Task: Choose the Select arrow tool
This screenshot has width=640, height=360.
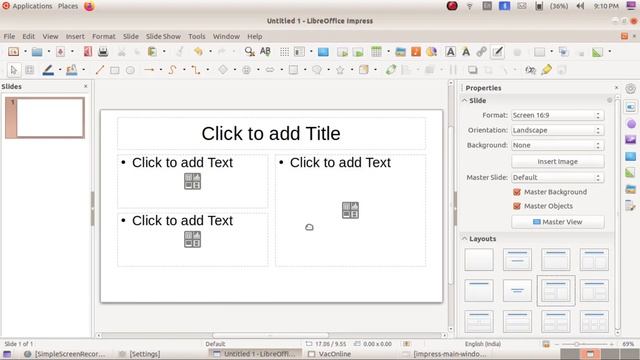Action: coord(13,70)
